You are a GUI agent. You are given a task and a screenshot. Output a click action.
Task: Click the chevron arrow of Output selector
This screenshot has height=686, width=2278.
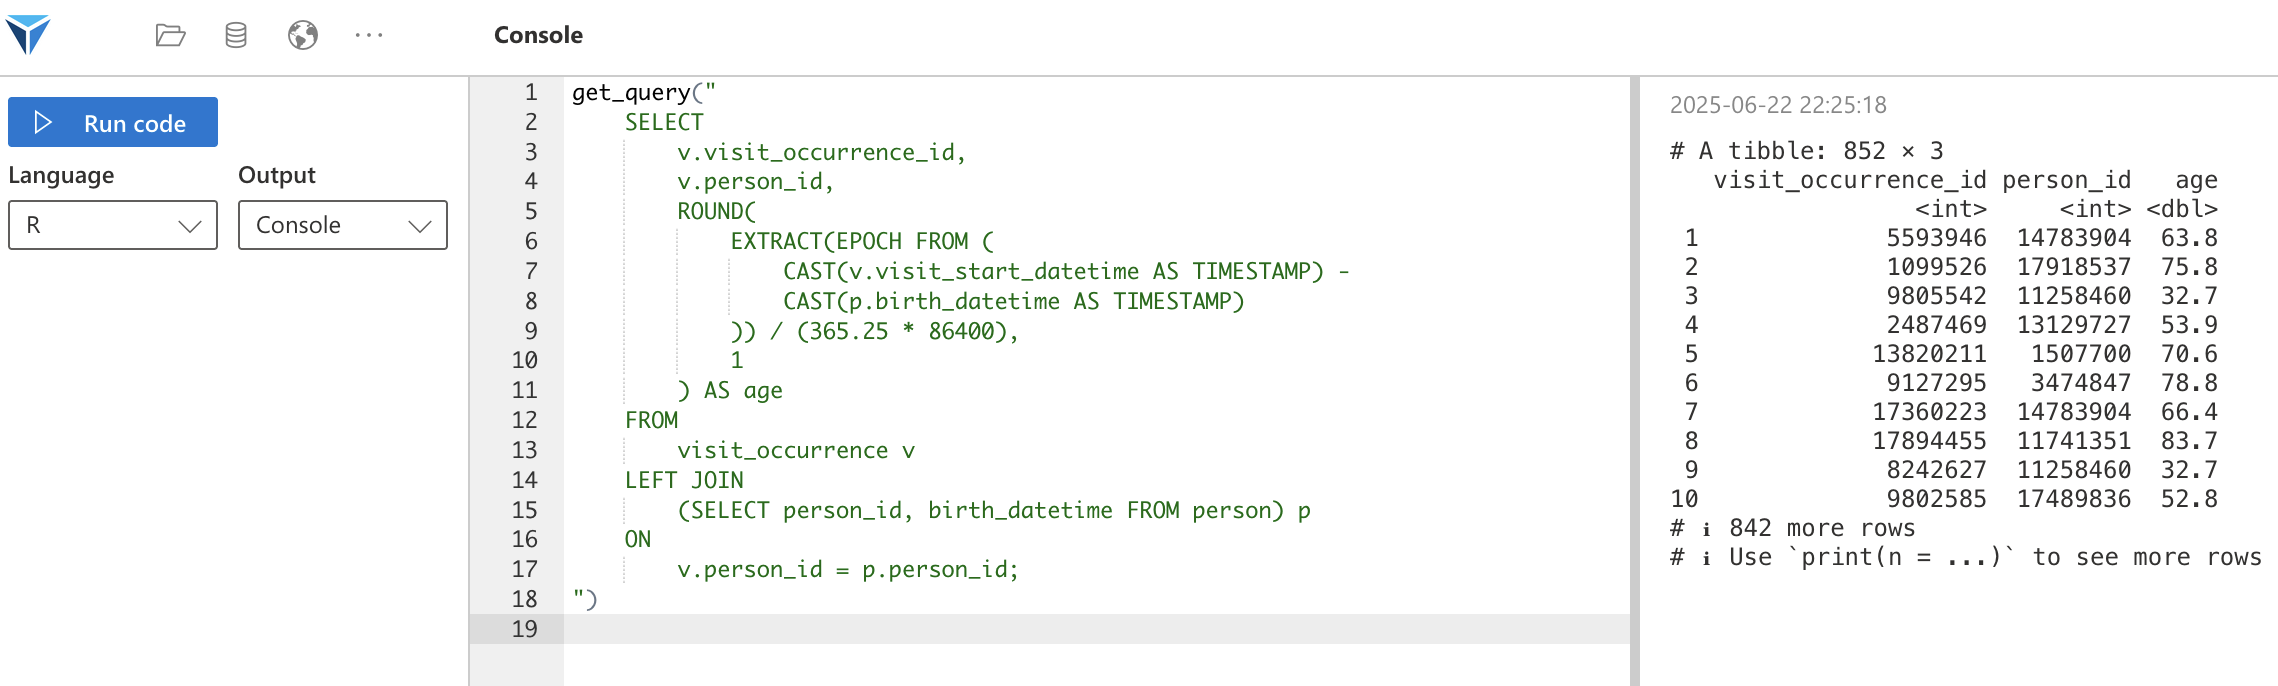click(420, 226)
